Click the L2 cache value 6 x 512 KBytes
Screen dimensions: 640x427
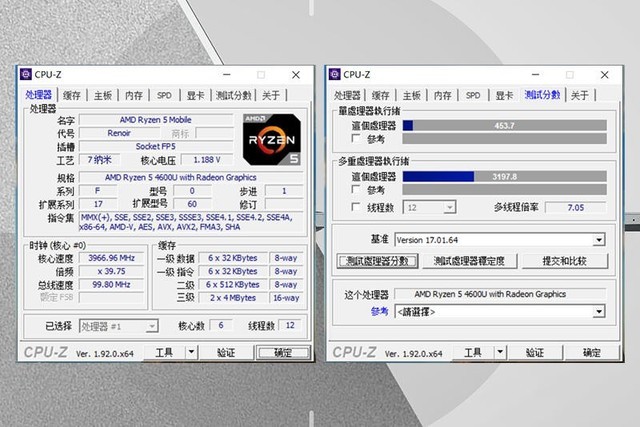click(233, 285)
